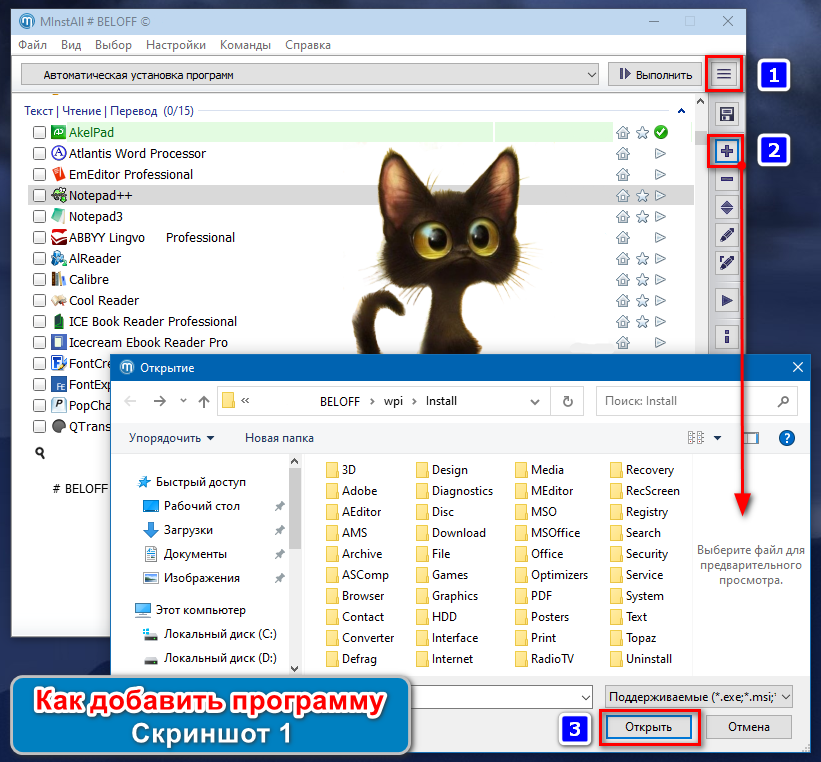
Task: Select the pencil edit icon in sidebar
Action: [x=727, y=235]
